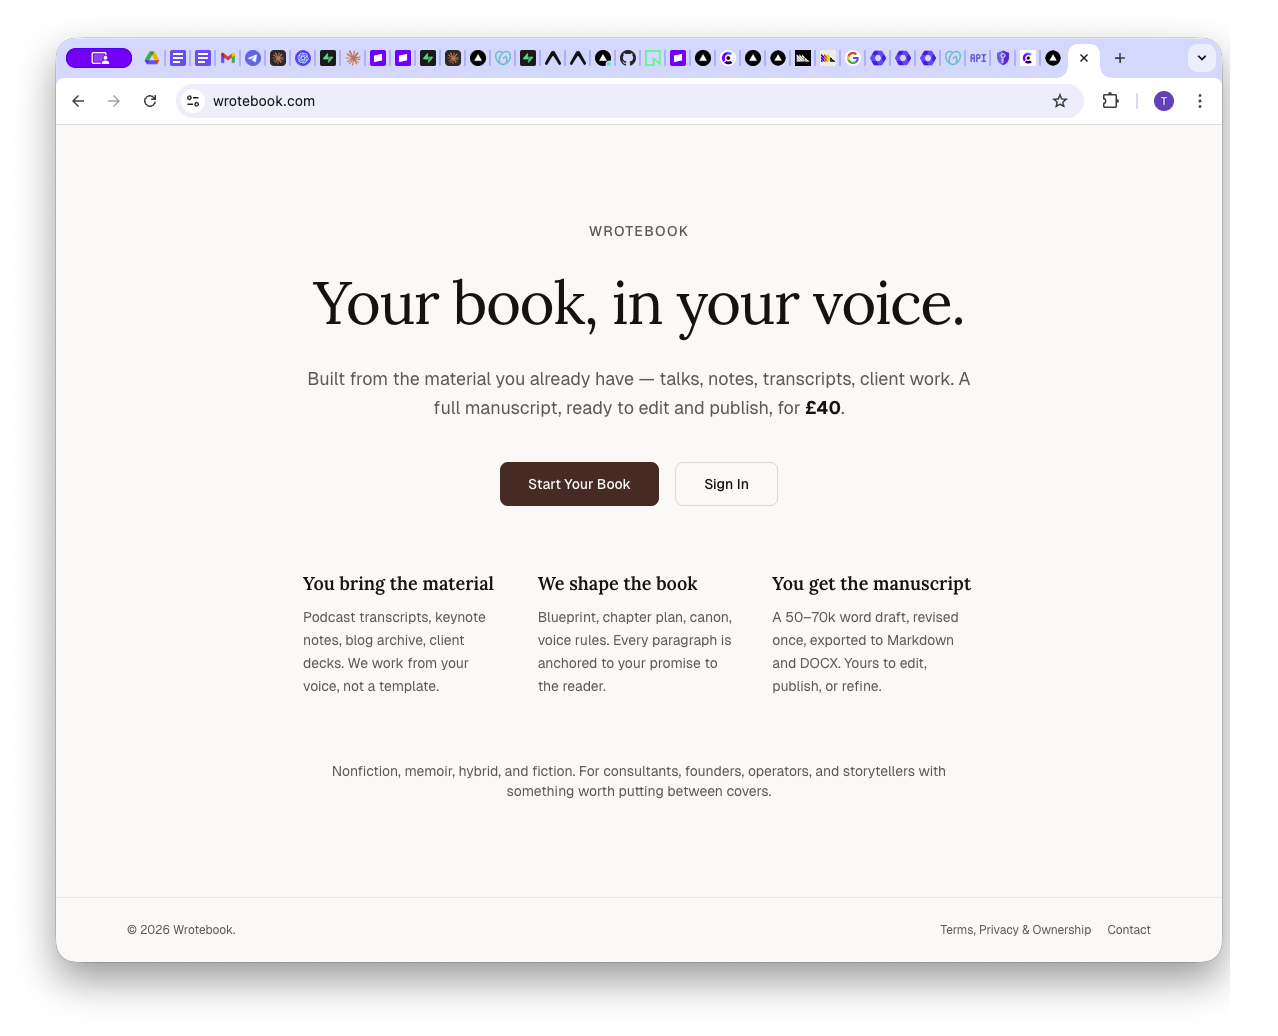Open the purple shield icon tab
The image size is (1278, 1036).
[x=1003, y=58]
